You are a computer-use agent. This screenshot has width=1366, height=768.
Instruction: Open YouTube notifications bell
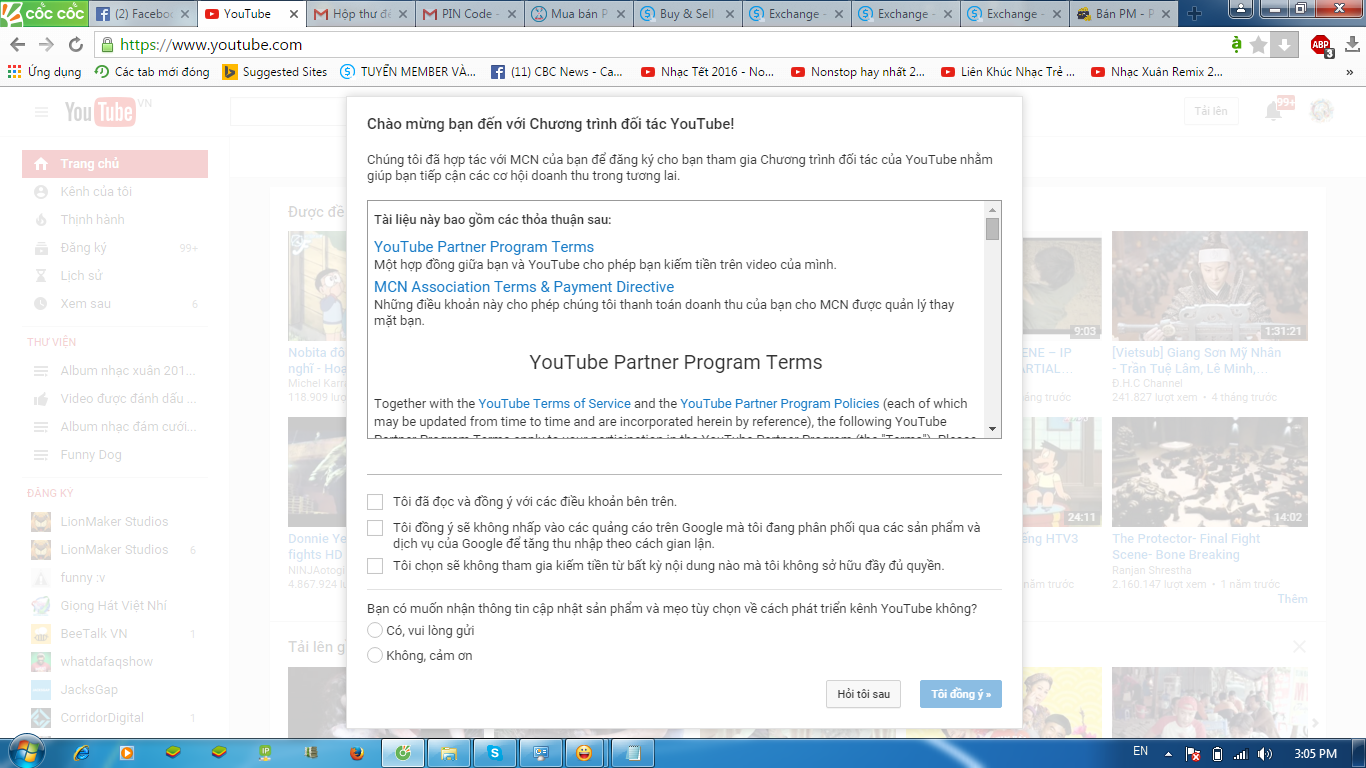[x=1274, y=111]
